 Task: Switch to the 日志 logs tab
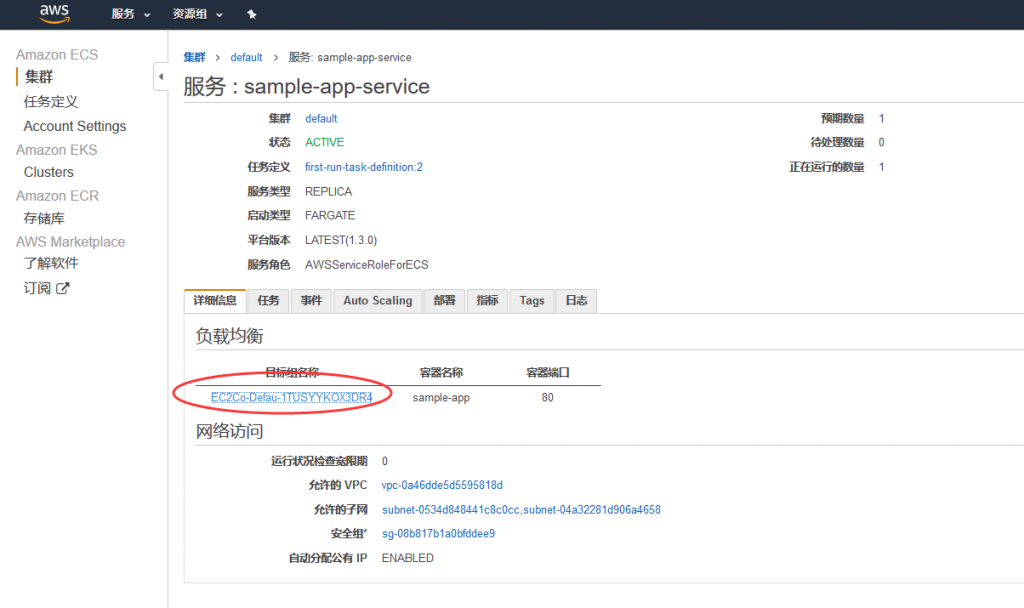coord(576,301)
